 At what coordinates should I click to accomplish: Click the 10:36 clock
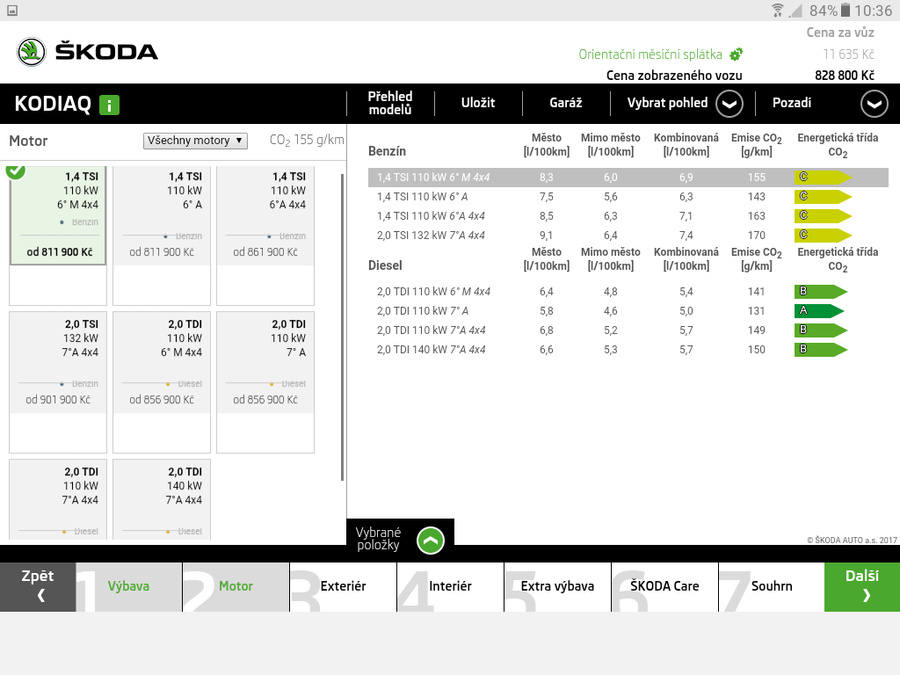874,10
